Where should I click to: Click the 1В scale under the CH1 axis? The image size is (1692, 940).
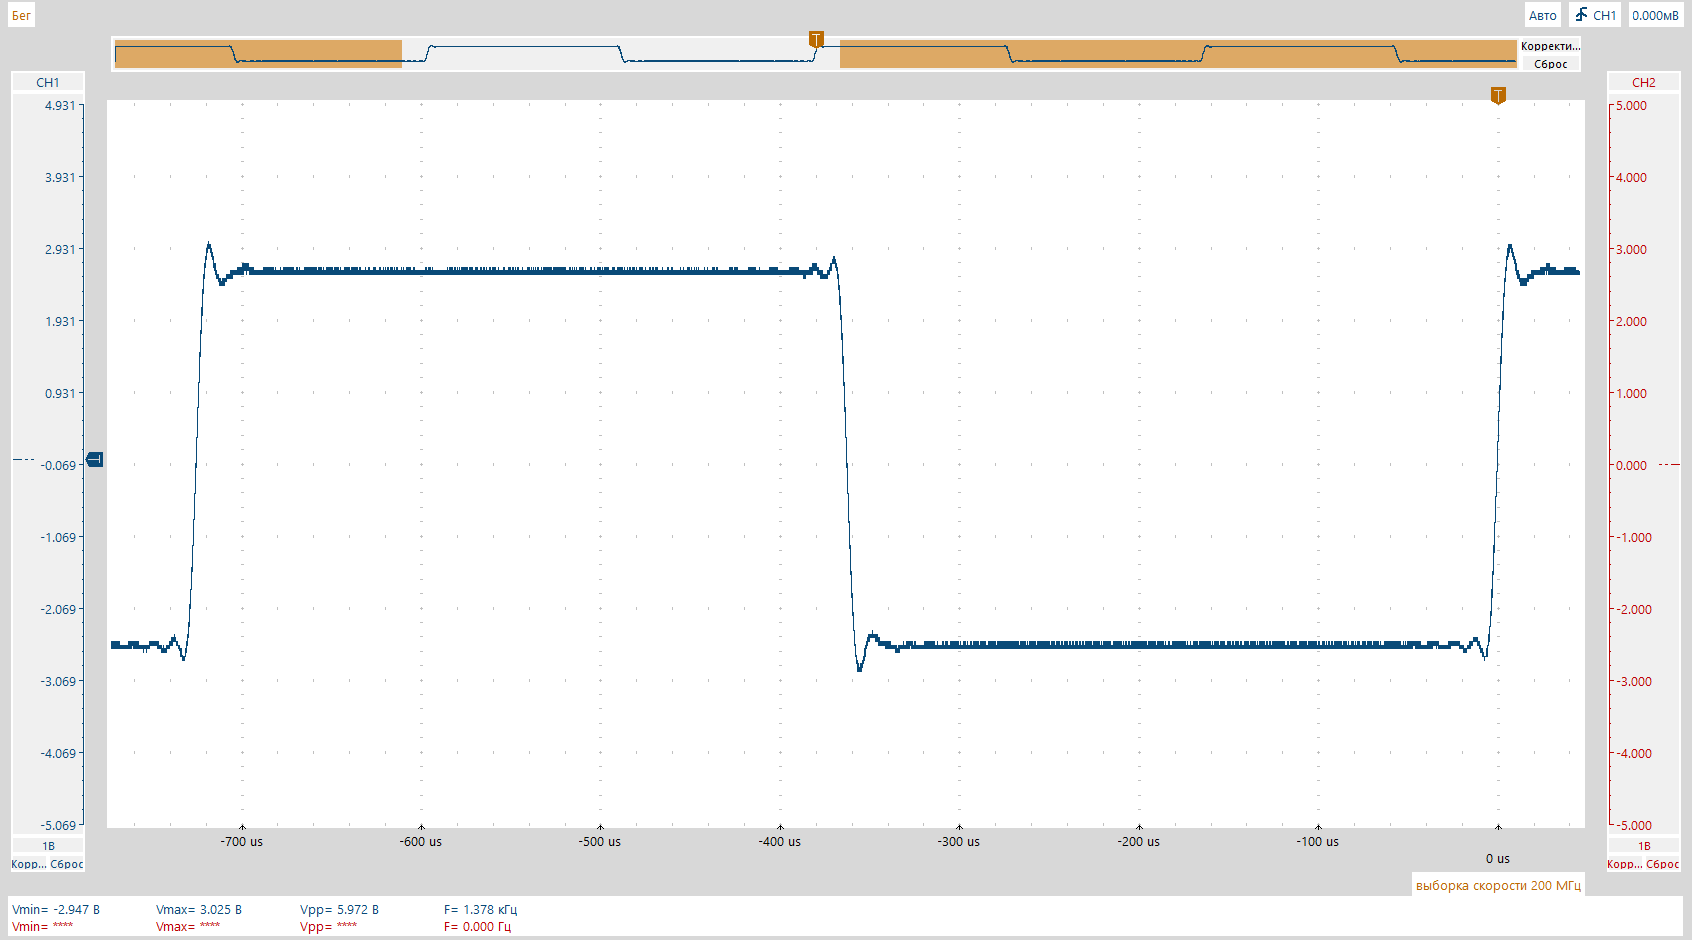pos(48,846)
